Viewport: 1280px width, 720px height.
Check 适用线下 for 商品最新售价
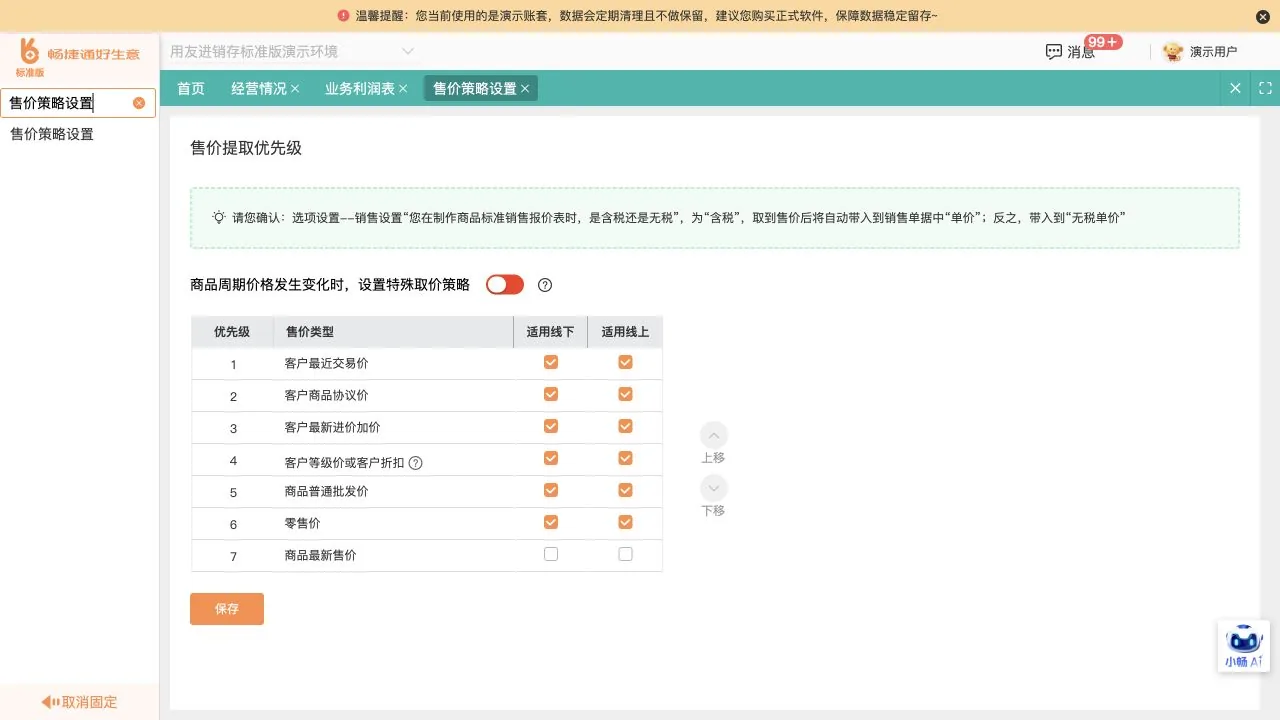click(x=551, y=554)
